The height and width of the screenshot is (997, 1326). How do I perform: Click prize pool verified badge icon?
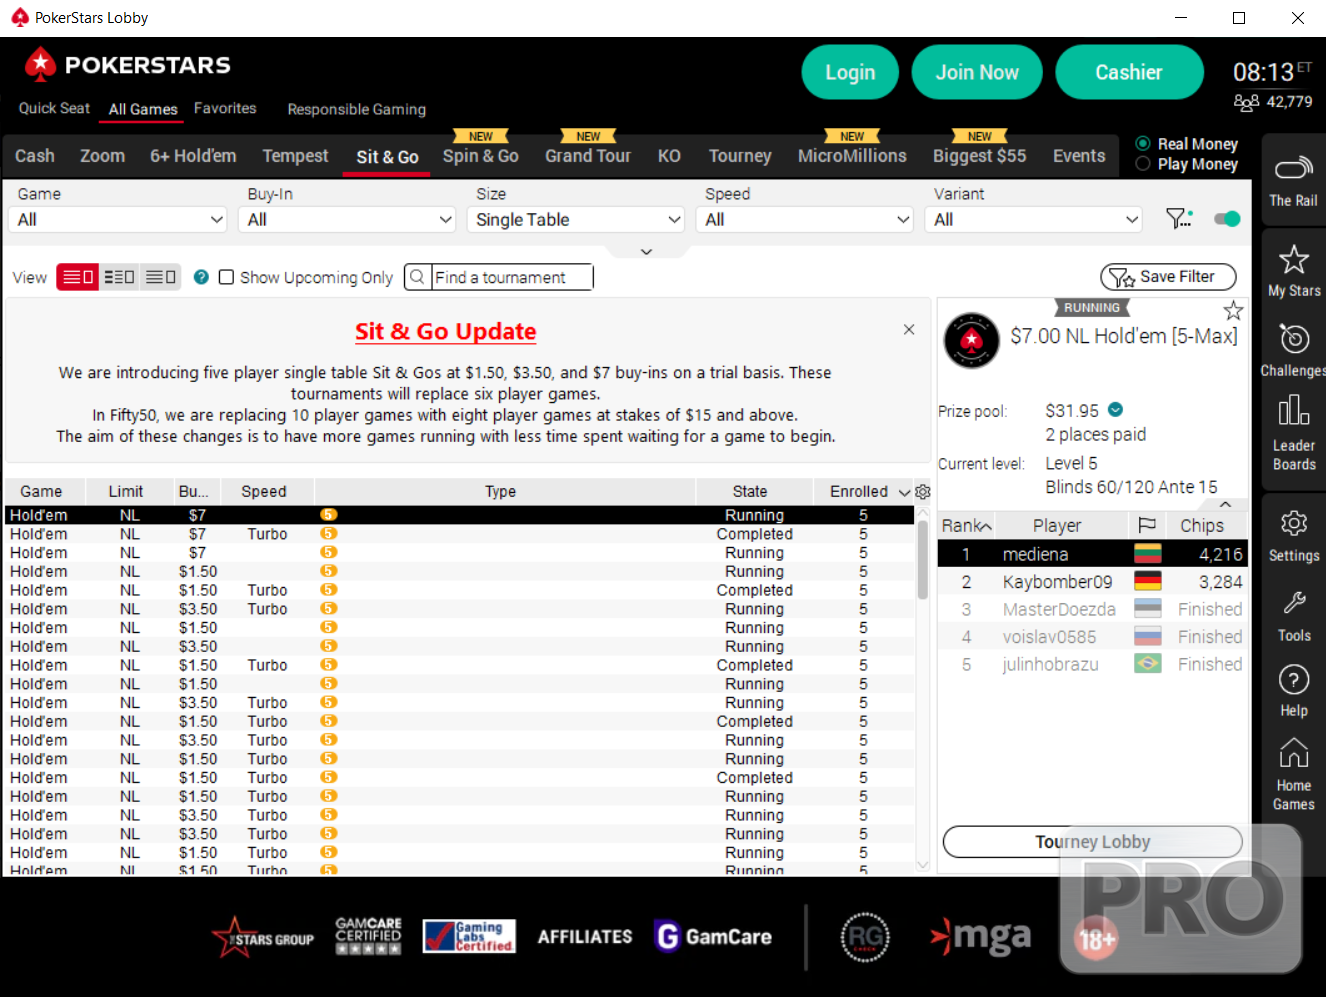point(1115,409)
